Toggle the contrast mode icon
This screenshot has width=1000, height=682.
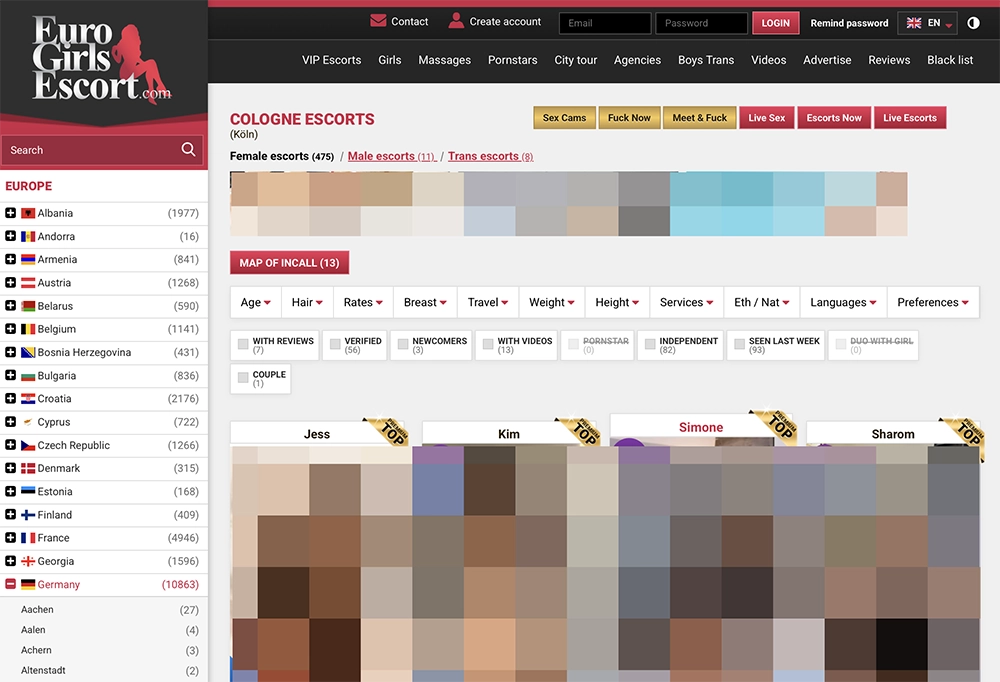973,23
